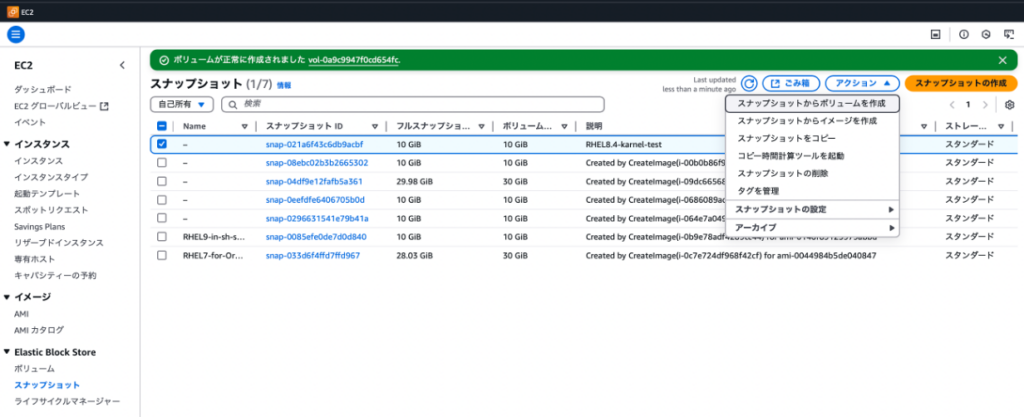Dismiss the green success notification
The height and width of the screenshot is (417, 1024).
(x=1003, y=60)
